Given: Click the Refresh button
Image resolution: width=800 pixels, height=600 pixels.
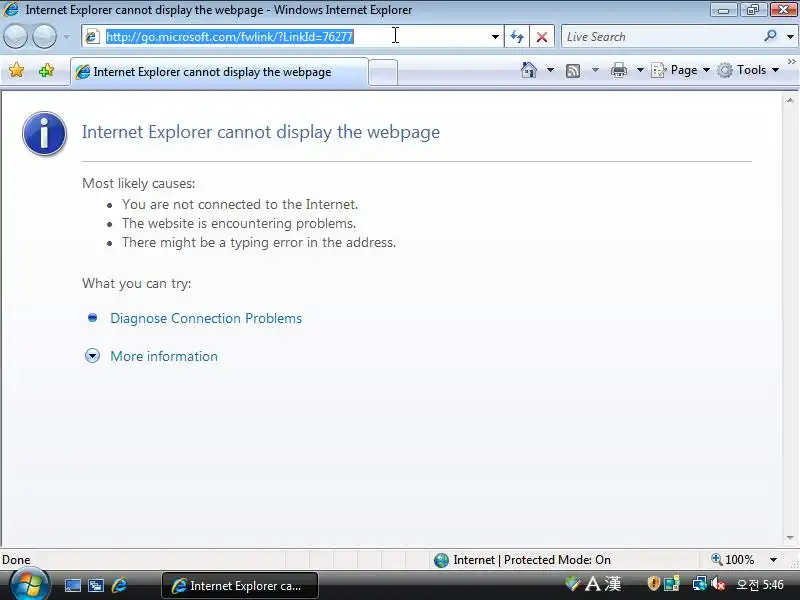Looking at the screenshot, I should pos(517,37).
